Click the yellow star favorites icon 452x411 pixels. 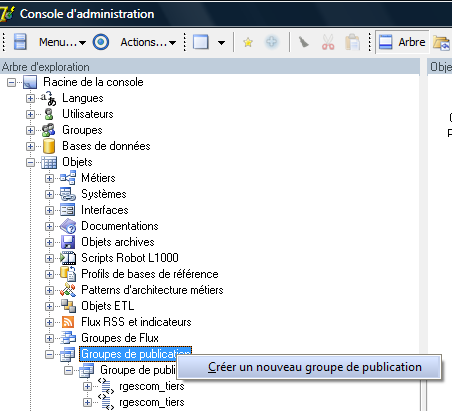pos(248,42)
